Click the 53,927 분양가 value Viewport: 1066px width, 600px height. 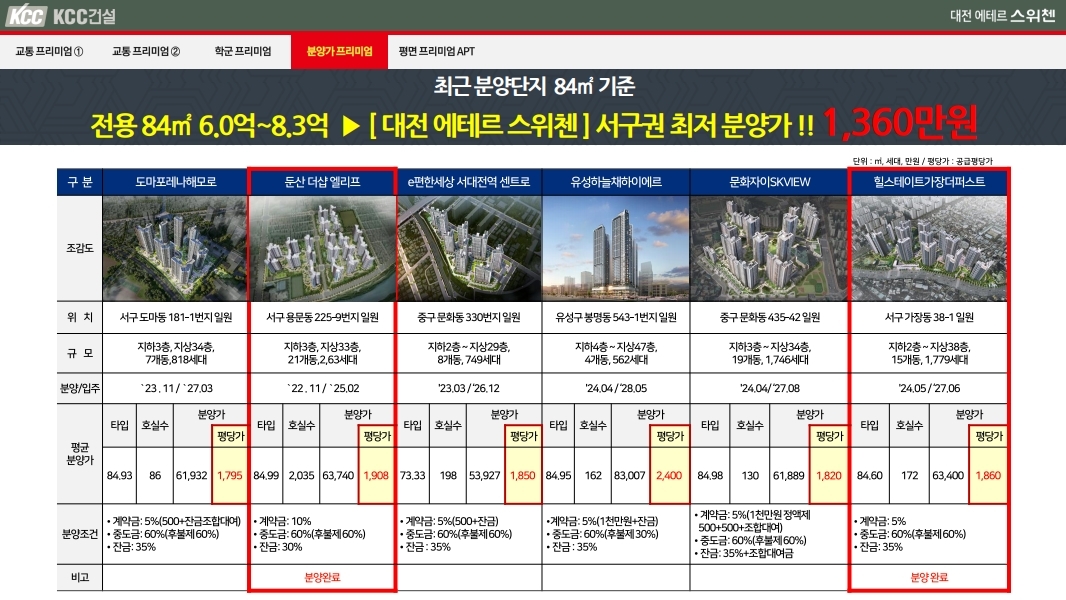coord(485,476)
